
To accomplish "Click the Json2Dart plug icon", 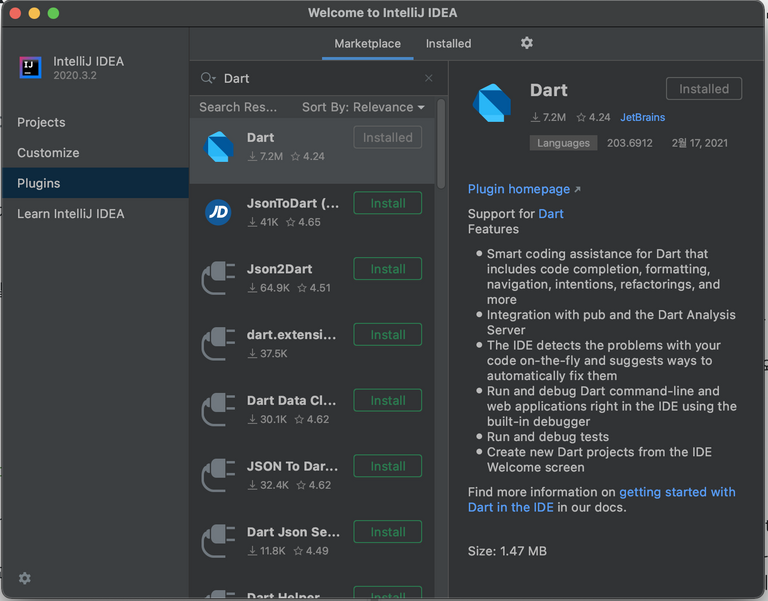I will (218, 278).
